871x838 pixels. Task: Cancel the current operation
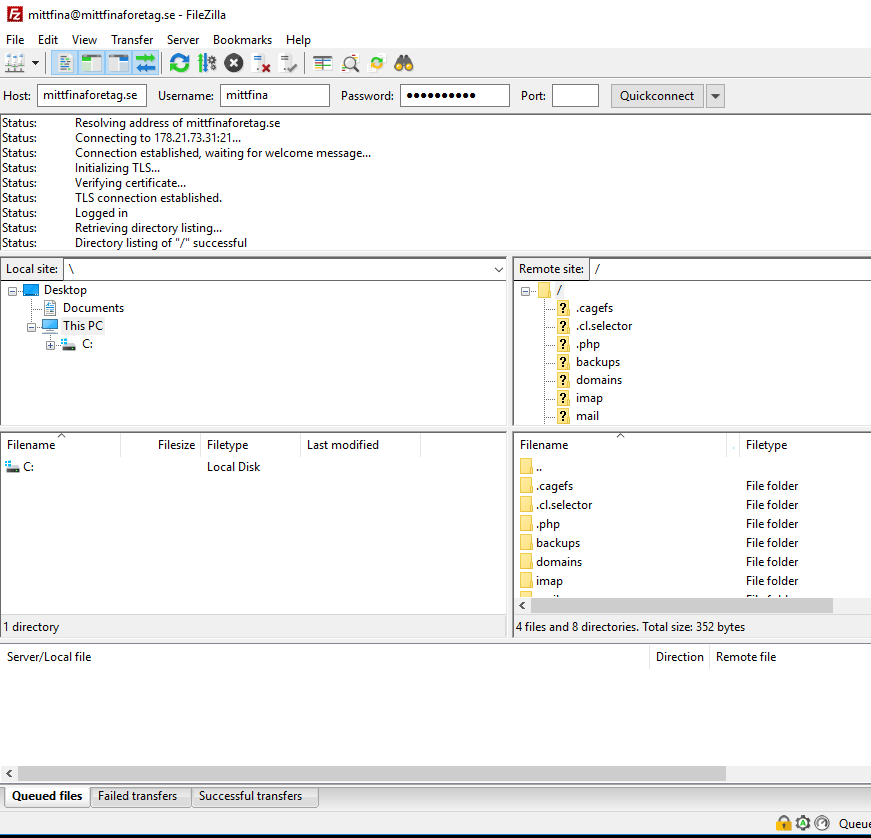tap(234, 63)
